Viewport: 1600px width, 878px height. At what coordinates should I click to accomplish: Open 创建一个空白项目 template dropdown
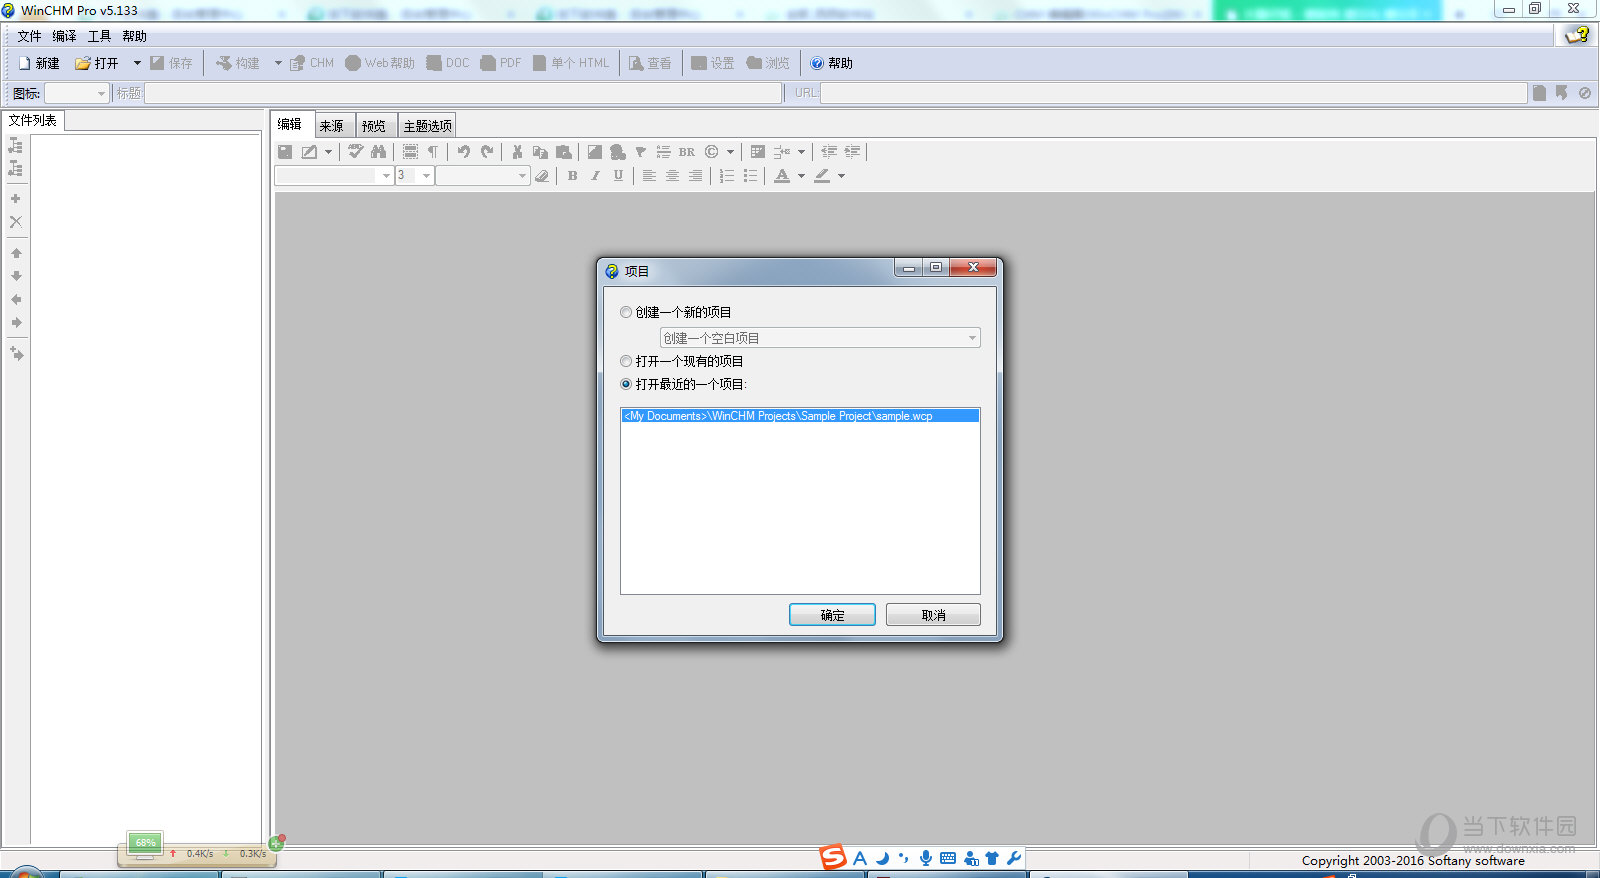[820, 338]
